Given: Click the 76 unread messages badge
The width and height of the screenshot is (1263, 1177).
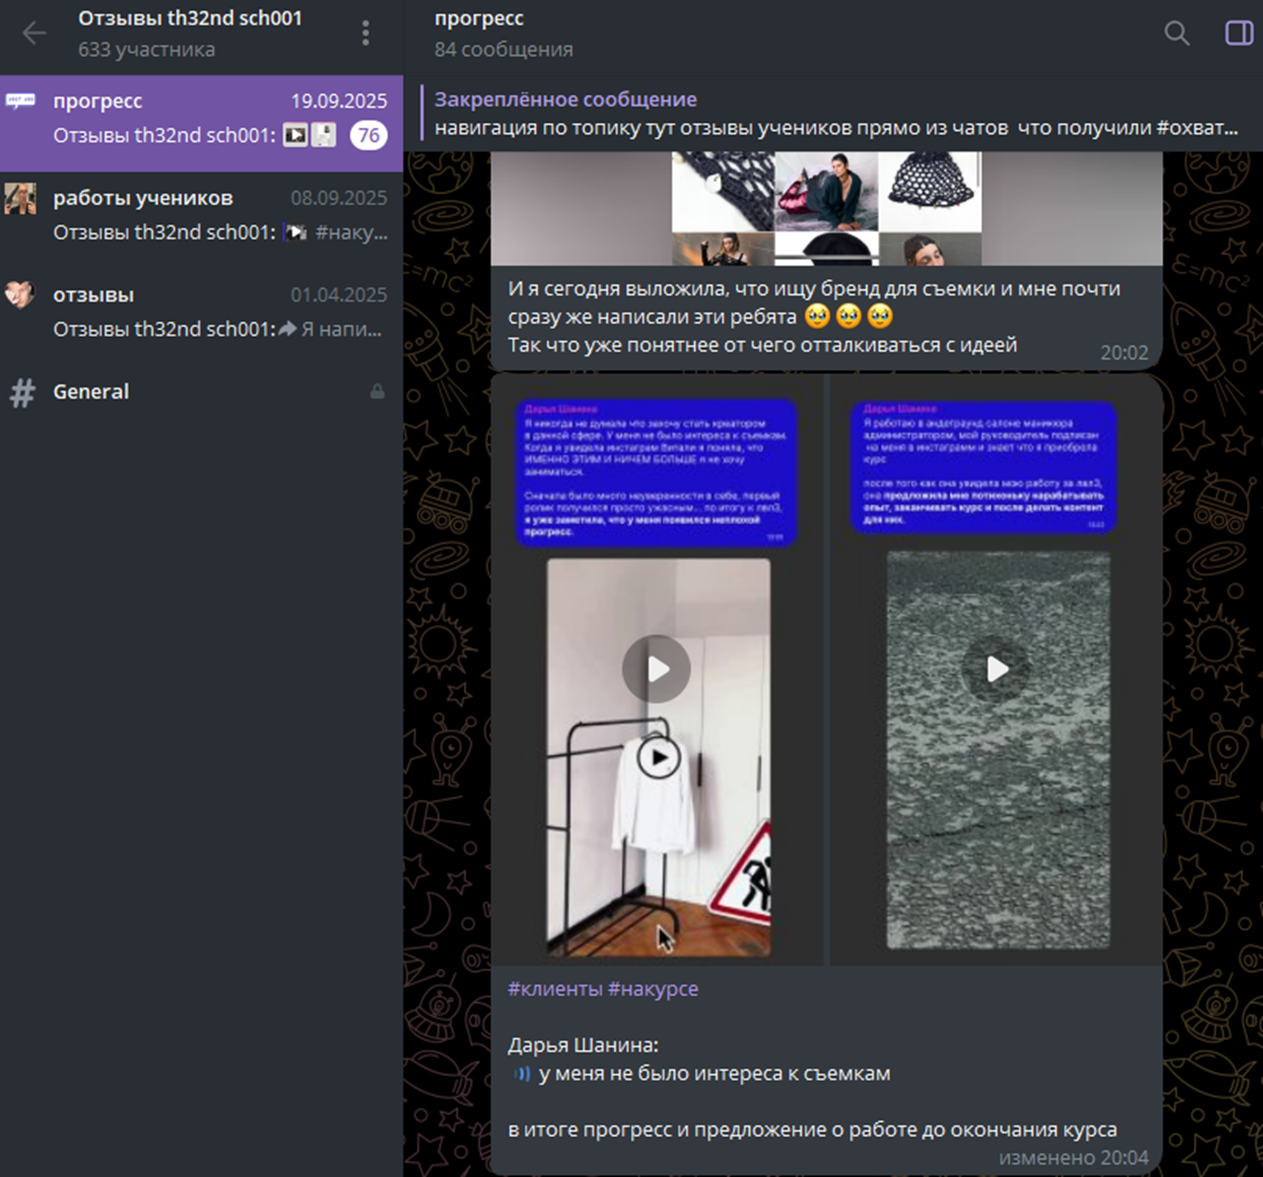Looking at the screenshot, I should 368,135.
